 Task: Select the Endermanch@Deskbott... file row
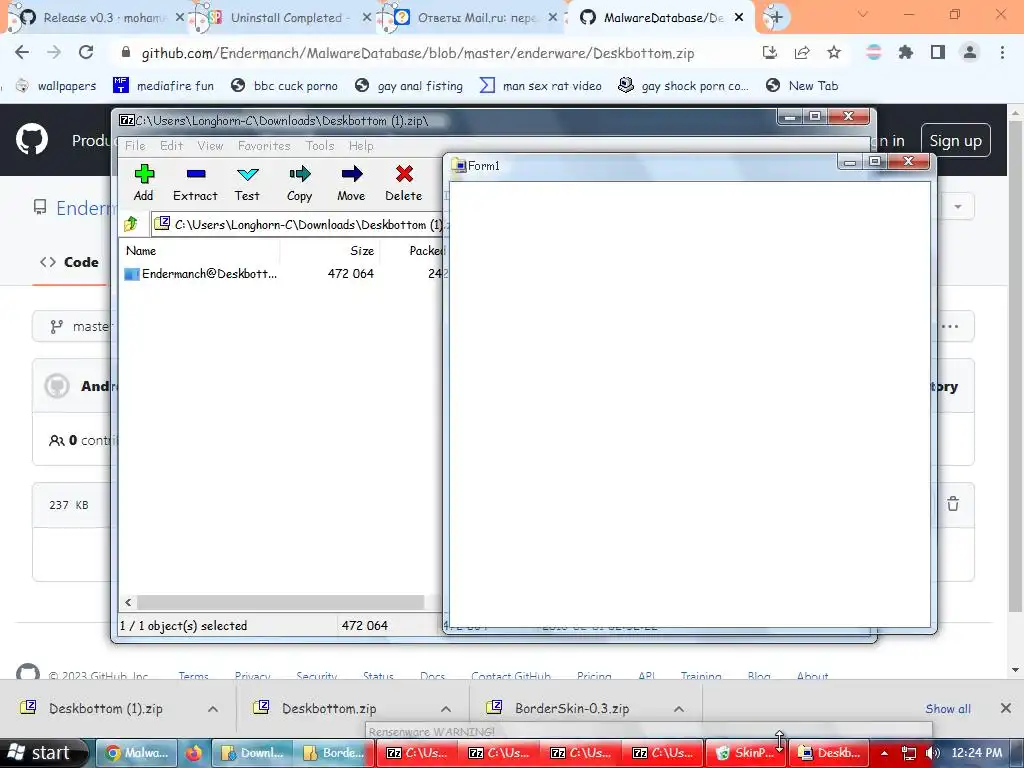click(282, 274)
